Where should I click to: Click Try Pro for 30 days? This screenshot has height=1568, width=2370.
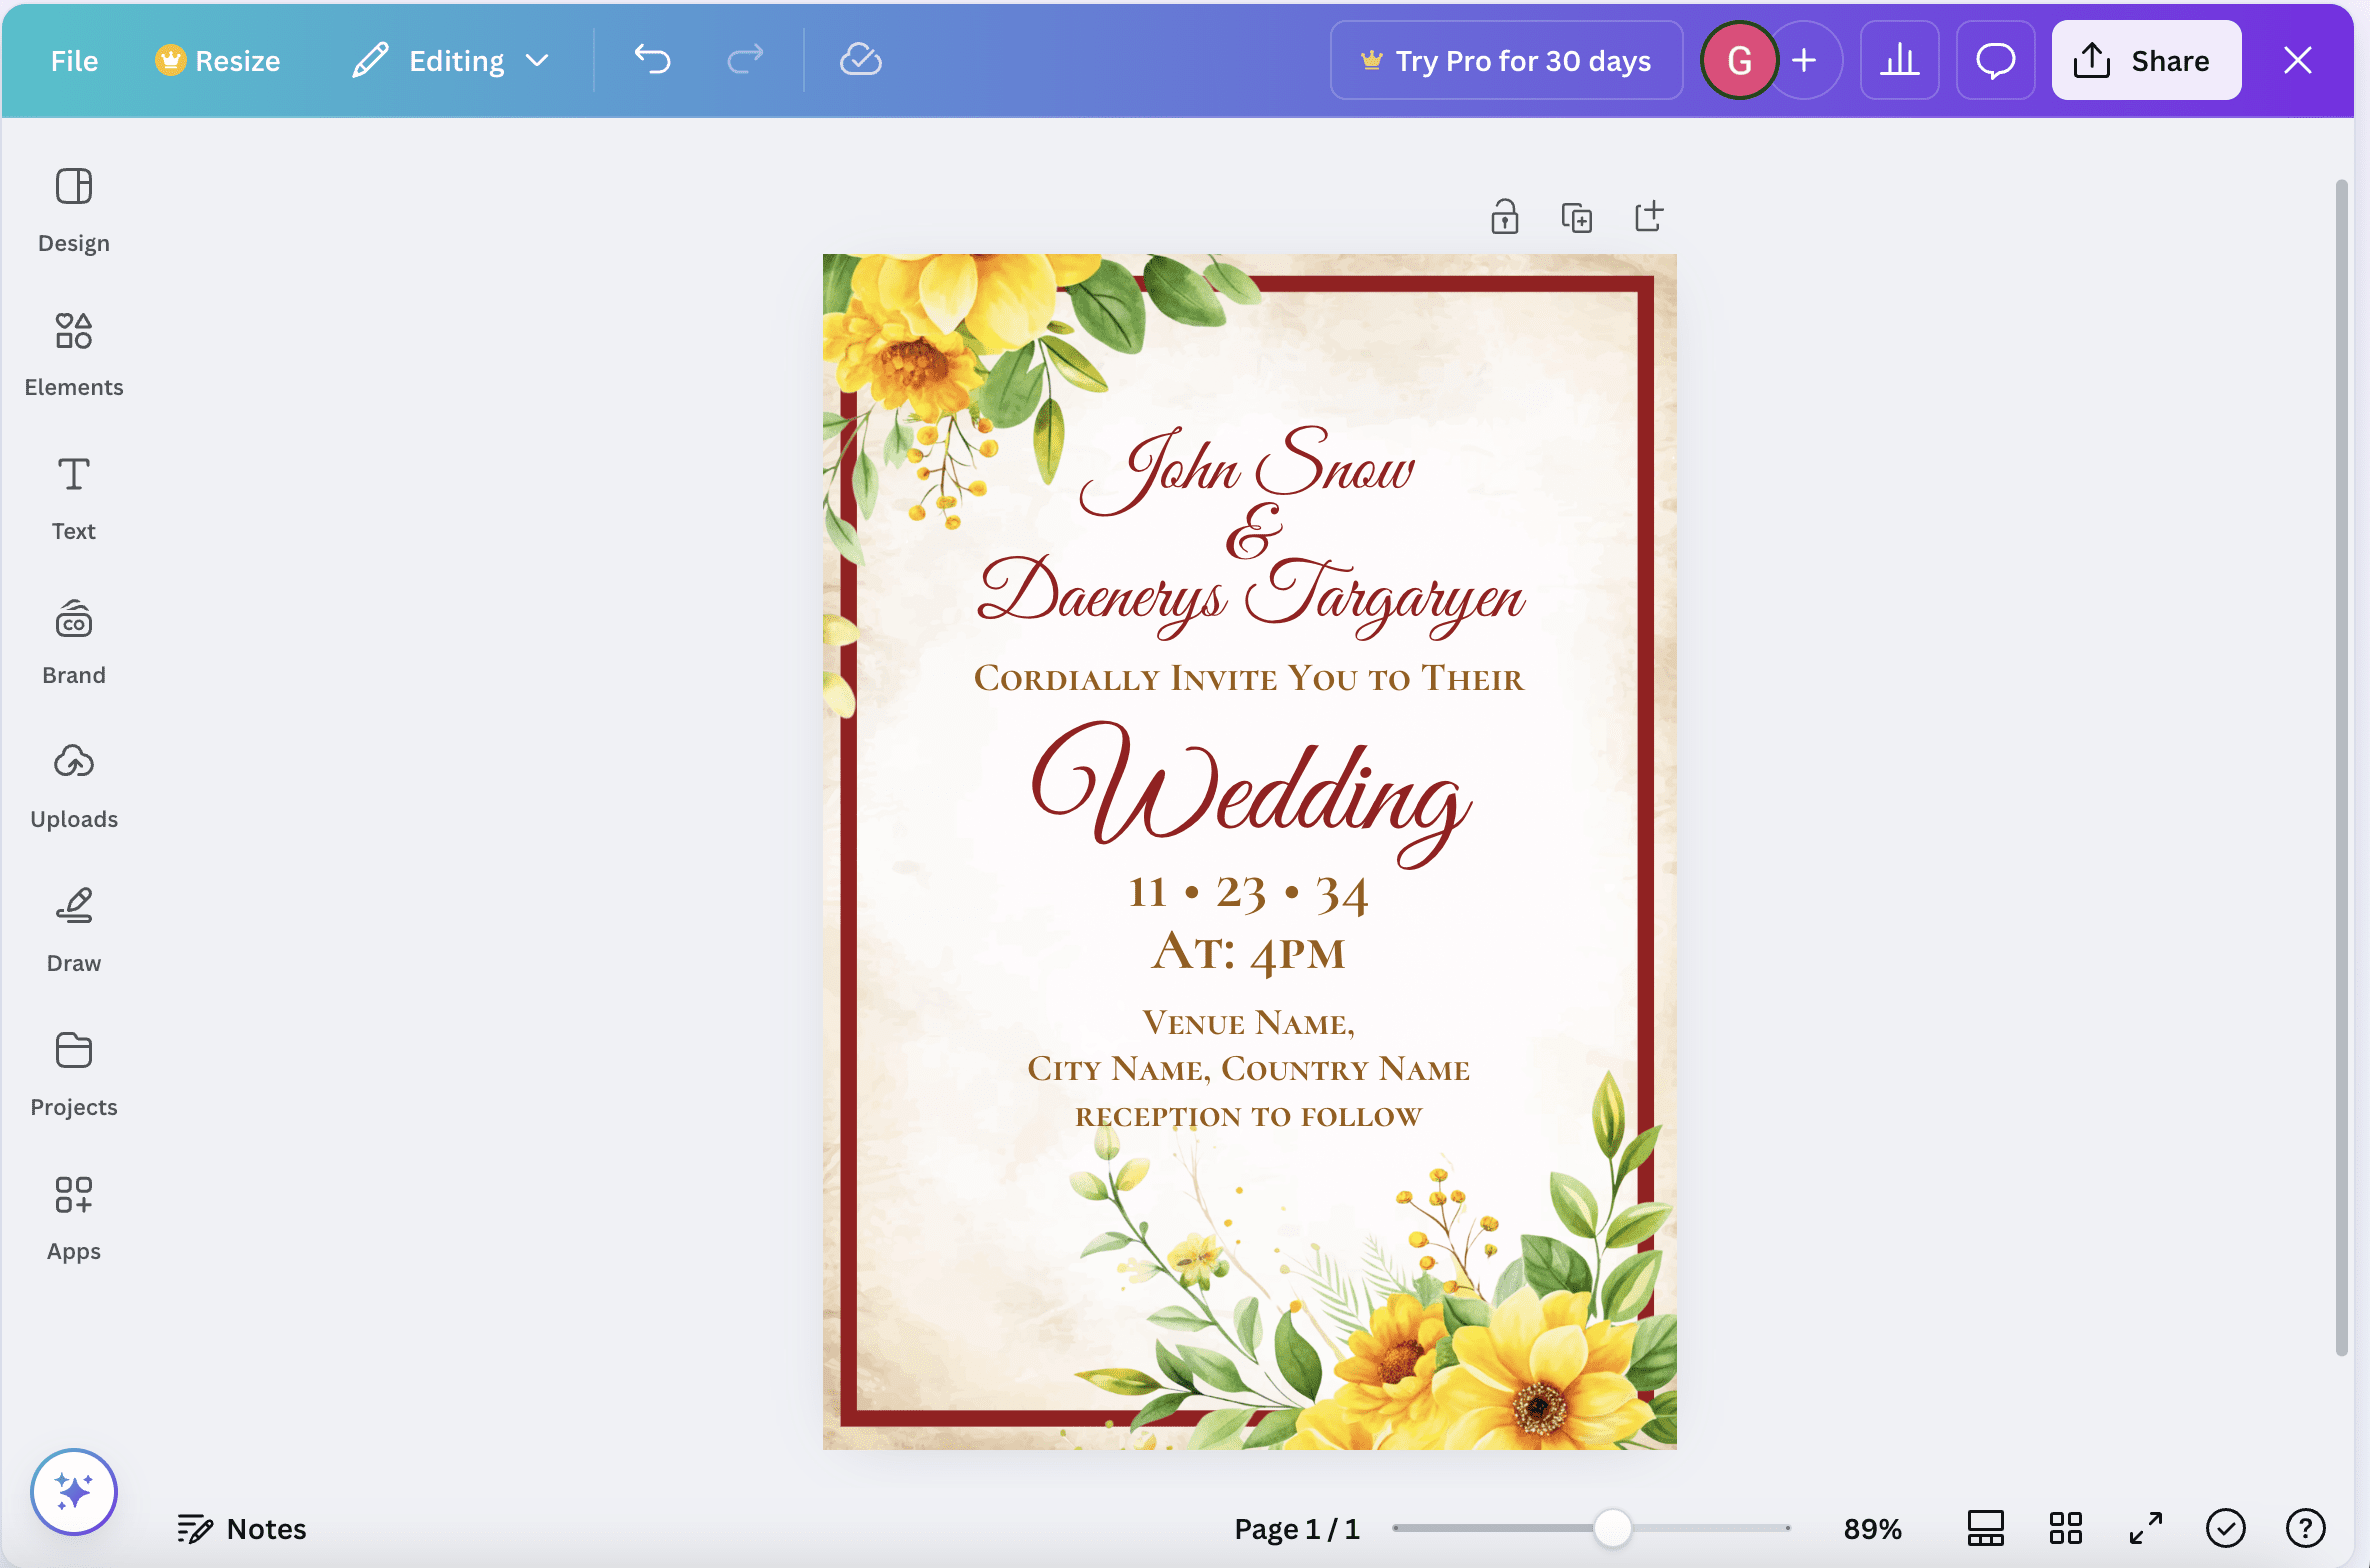point(1505,60)
